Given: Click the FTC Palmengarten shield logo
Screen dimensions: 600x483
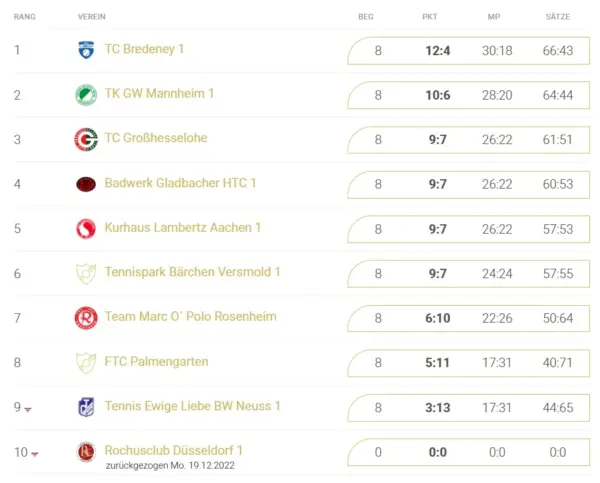Looking at the screenshot, I should [86, 362].
